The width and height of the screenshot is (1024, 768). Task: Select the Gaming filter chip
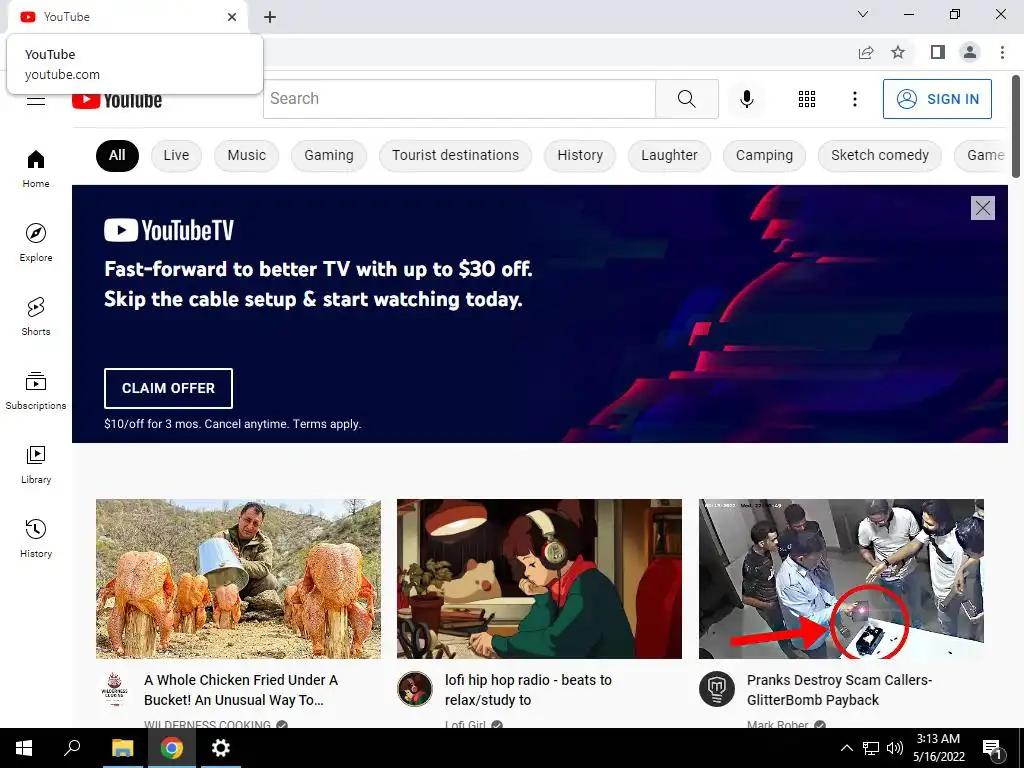point(329,155)
